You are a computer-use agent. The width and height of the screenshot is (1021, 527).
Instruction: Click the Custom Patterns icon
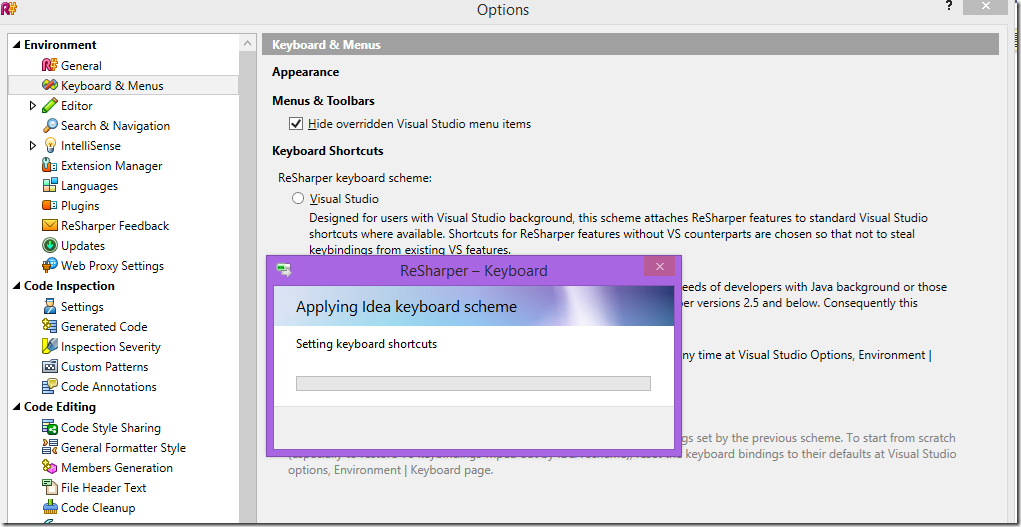(x=49, y=367)
